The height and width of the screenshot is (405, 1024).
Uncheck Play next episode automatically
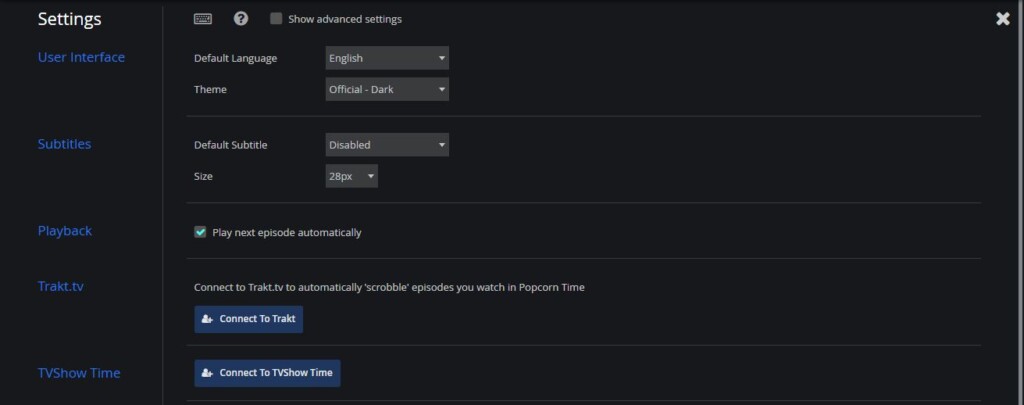[200, 232]
